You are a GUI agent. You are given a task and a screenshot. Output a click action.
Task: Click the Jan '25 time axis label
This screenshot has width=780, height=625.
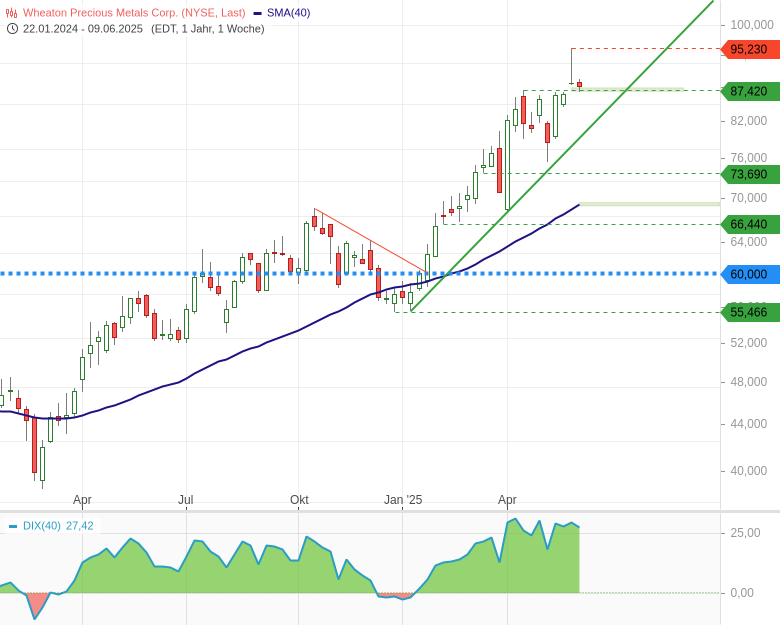(x=403, y=500)
